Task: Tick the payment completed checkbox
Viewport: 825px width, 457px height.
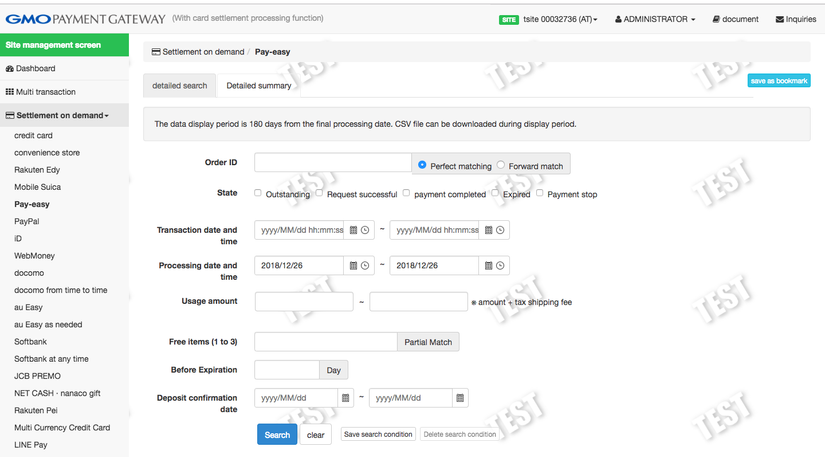Action: [406, 193]
